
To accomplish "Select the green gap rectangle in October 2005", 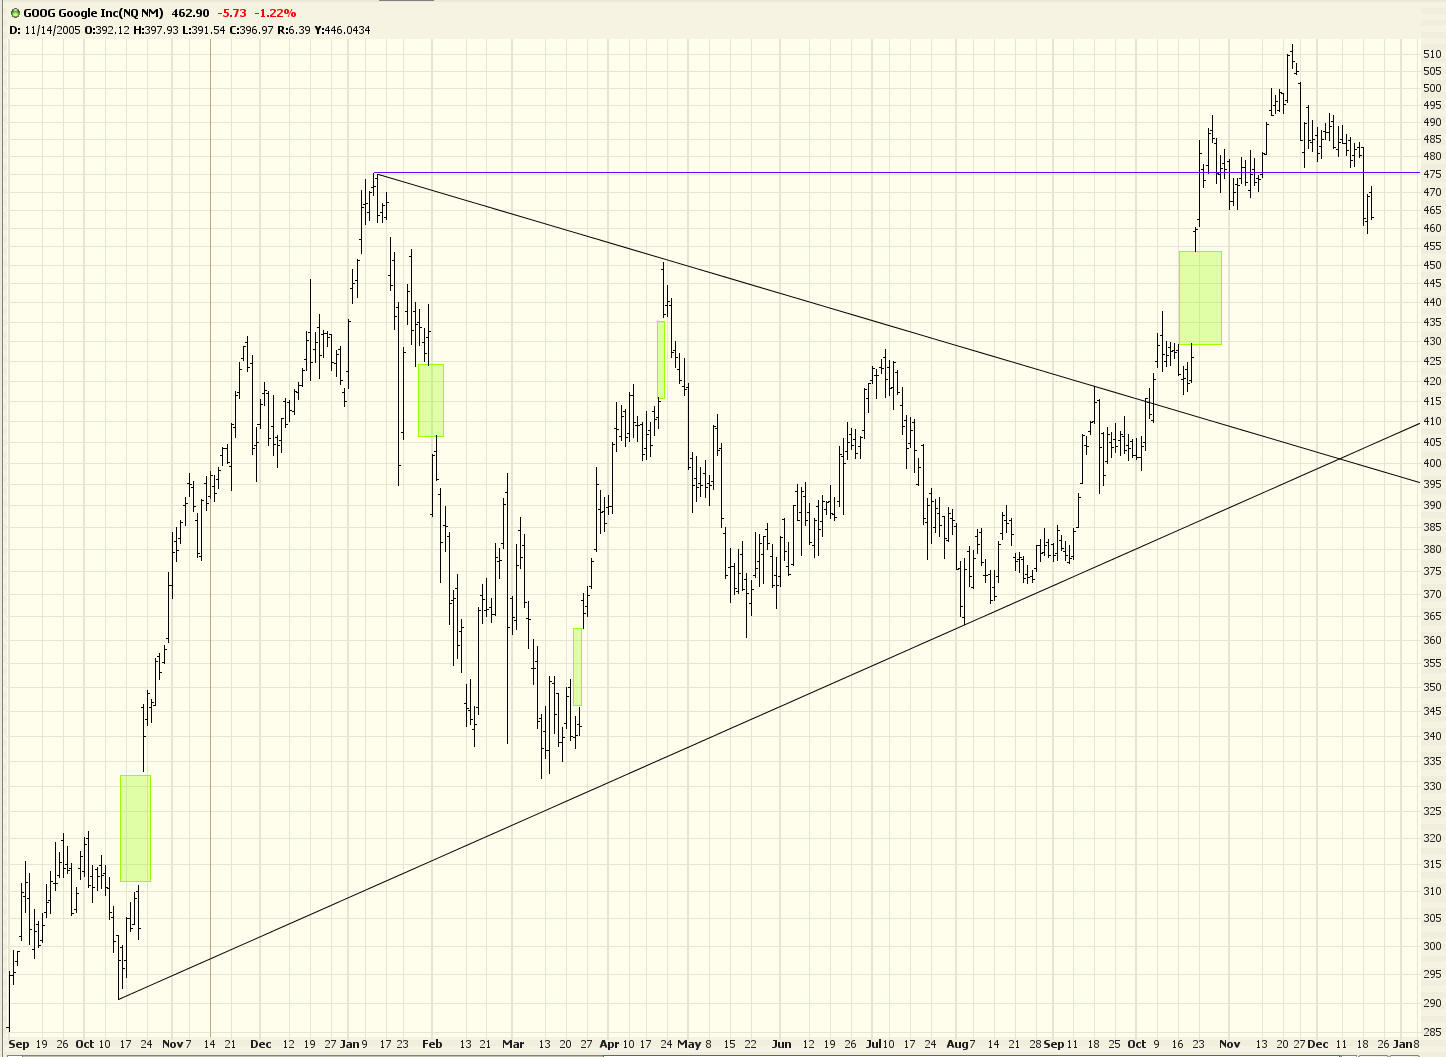I will [135, 828].
